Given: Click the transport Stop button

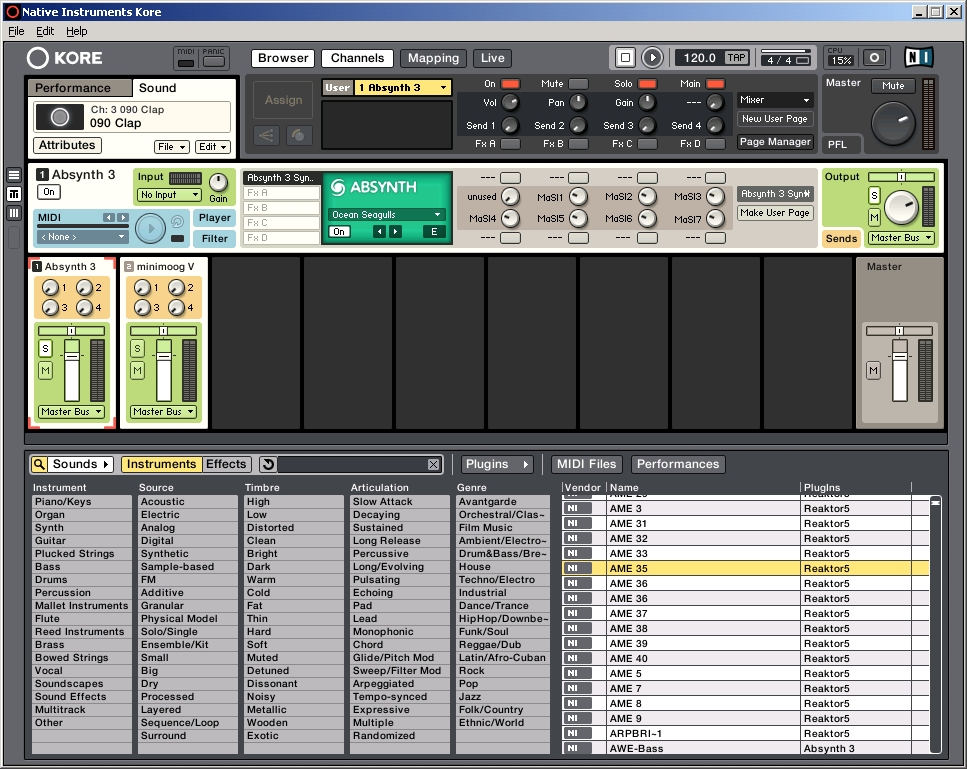Looking at the screenshot, I should coord(625,58).
